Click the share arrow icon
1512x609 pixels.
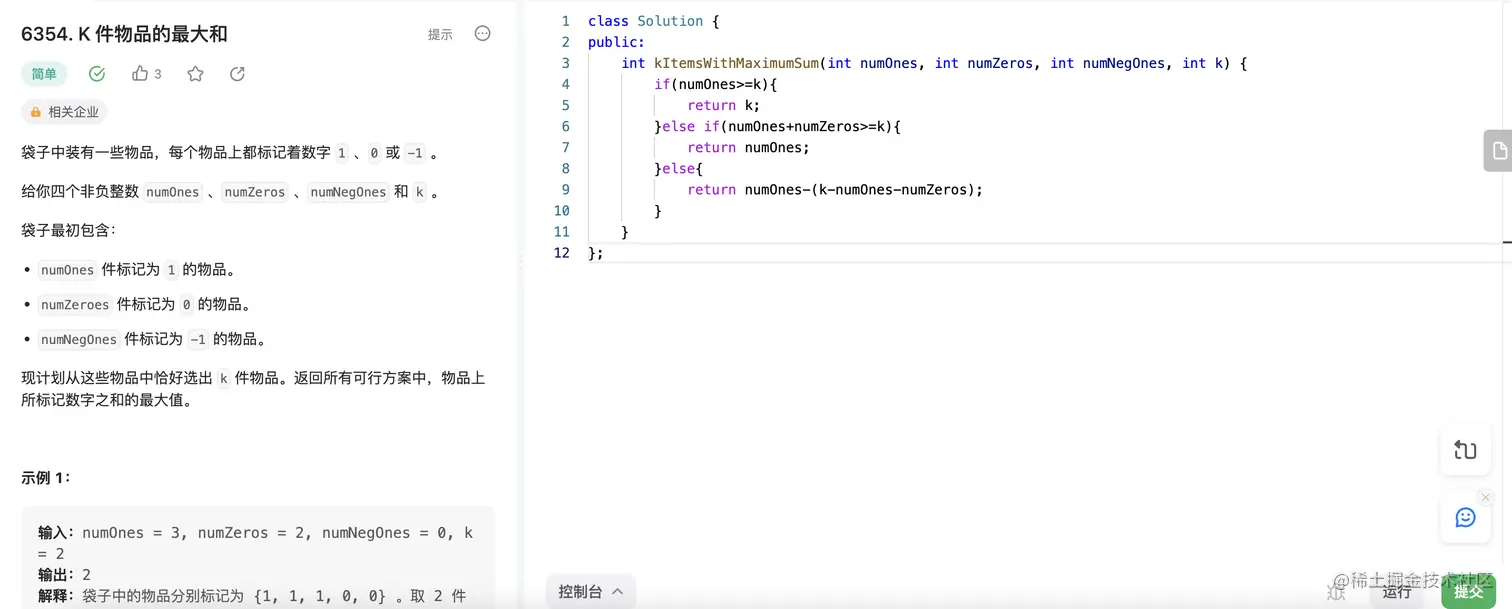(x=237, y=74)
